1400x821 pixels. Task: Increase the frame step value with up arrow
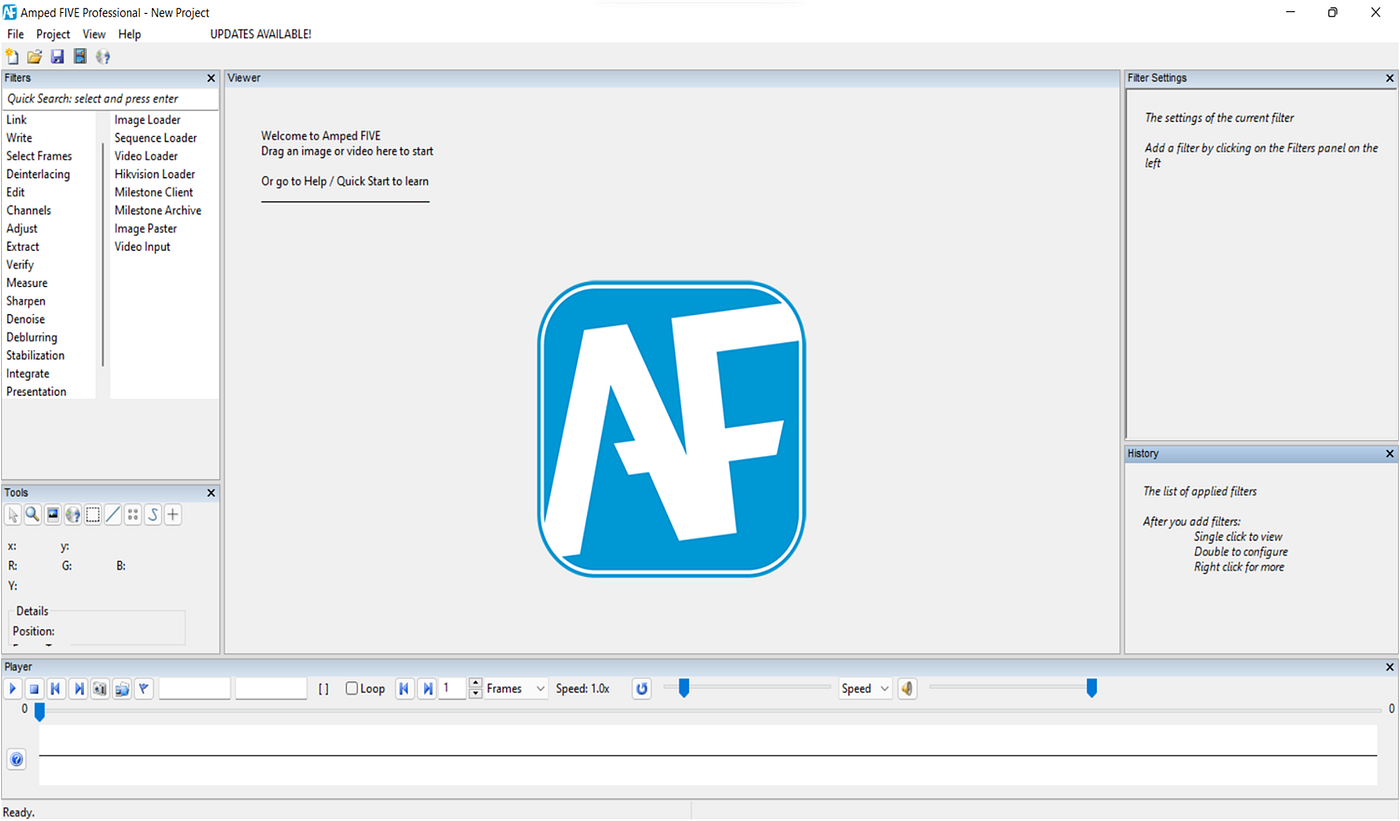coord(476,684)
